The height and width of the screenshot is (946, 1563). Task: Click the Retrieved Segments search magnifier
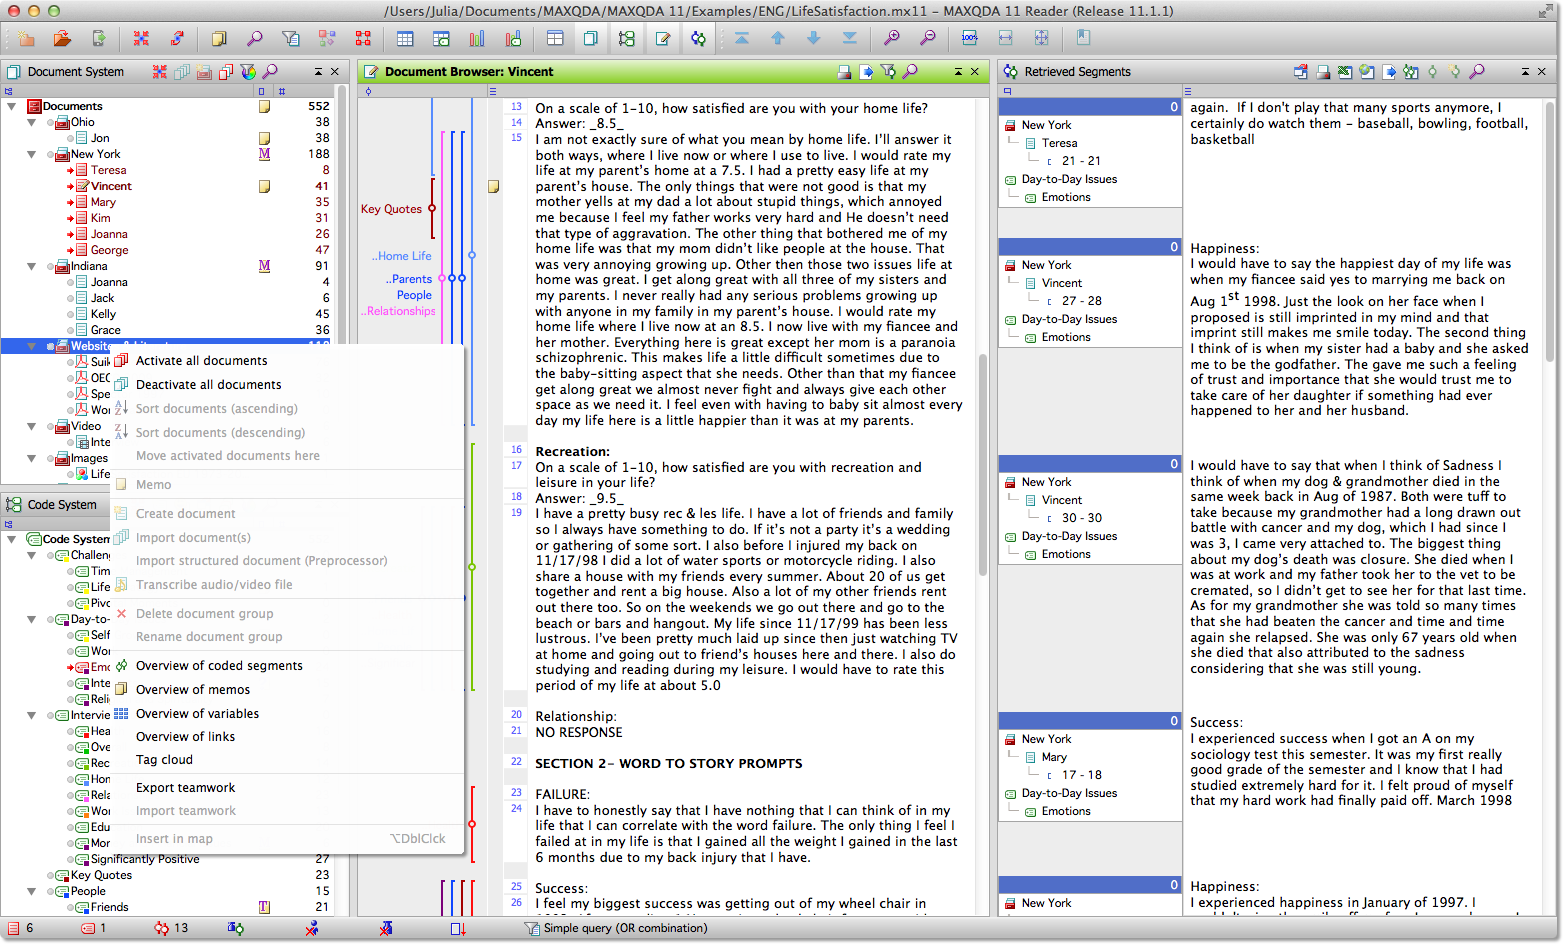tap(1477, 72)
